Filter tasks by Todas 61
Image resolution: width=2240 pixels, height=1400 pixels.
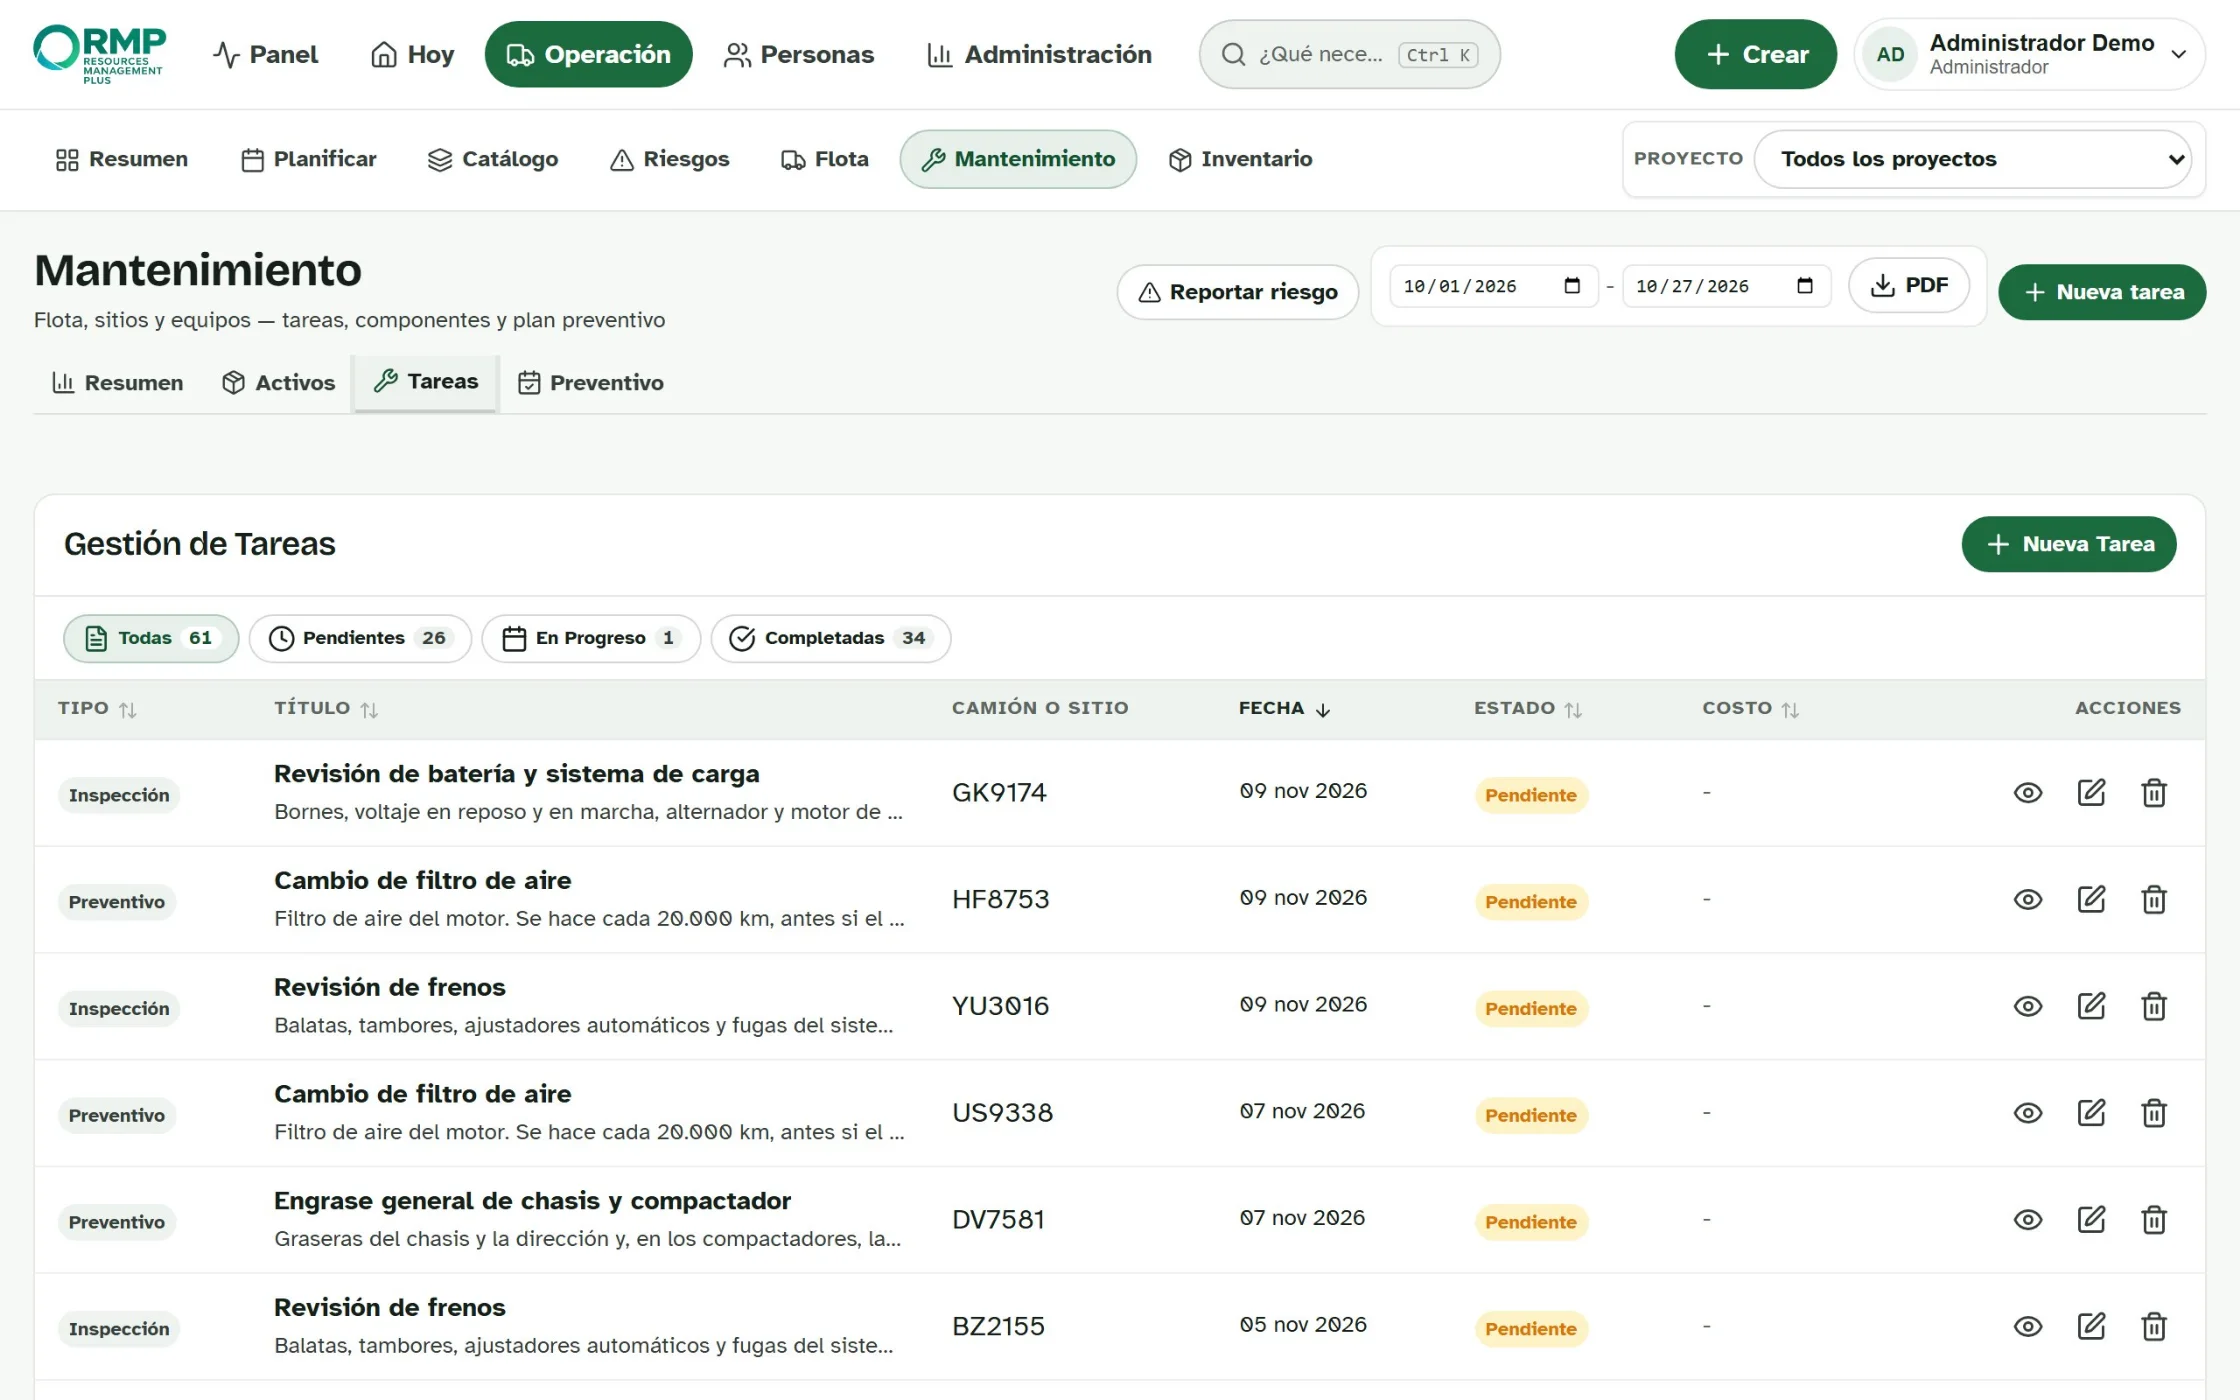click(x=151, y=638)
